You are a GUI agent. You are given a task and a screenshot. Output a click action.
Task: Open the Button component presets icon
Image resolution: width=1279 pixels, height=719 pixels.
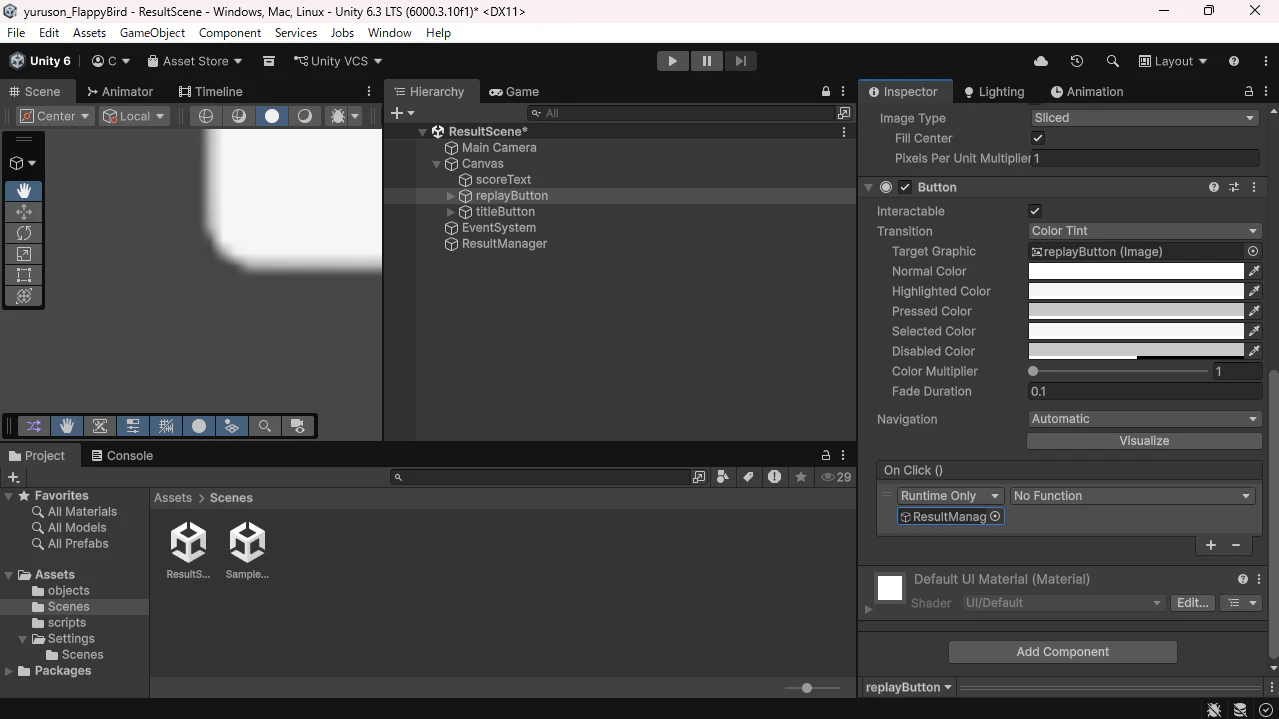click(x=1234, y=187)
